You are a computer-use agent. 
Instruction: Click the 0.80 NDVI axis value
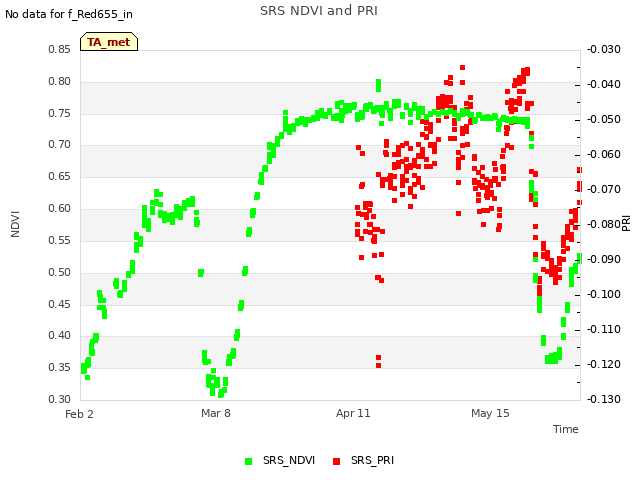[x=60, y=81]
